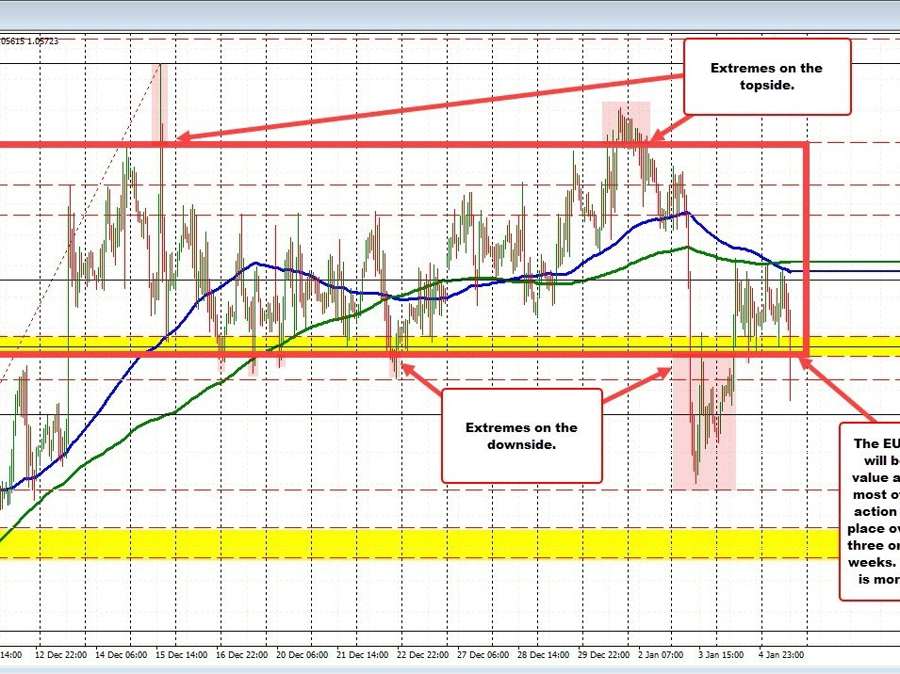Click the "3 Jan 15:00" time axis label
Screen dimensions: 900x674
click(x=720, y=656)
